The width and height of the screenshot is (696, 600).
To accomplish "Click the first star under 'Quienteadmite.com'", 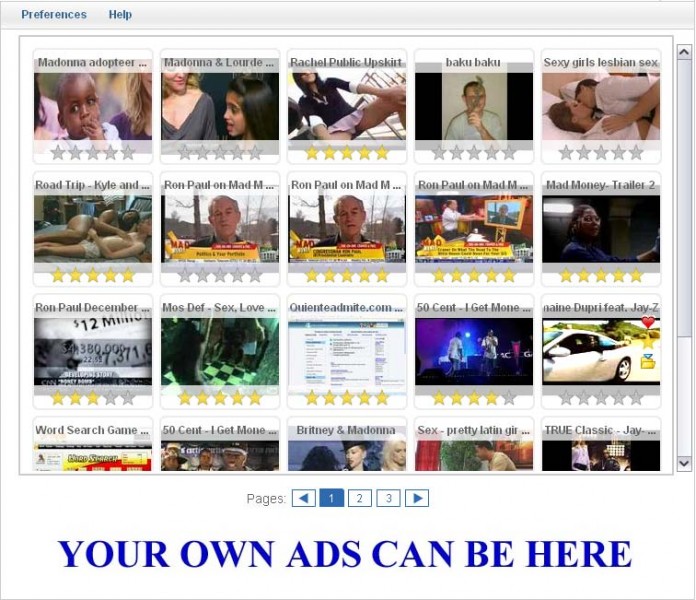I will coord(312,398).
